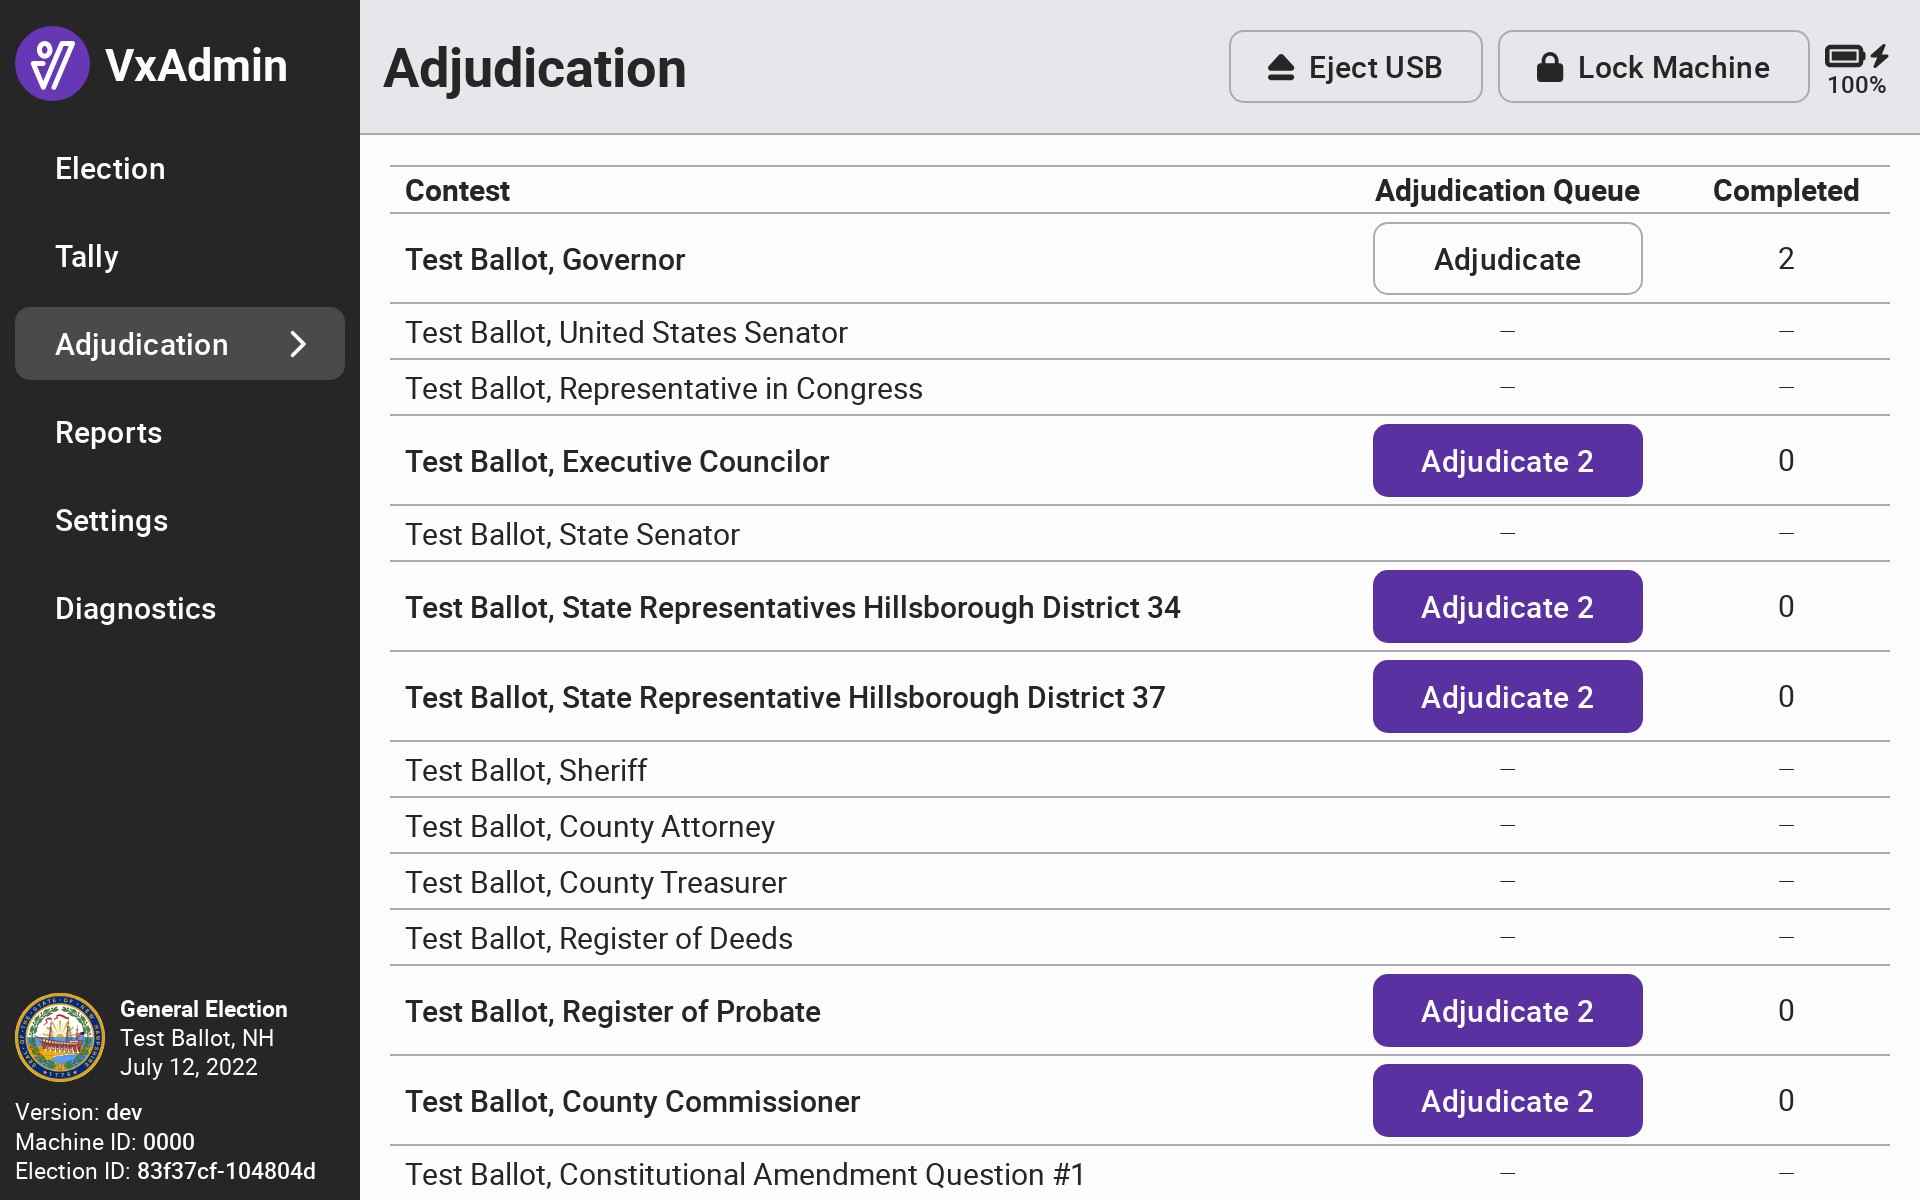Click the Eject USB button
Image resolution: width=1920 pixels, height=1200 pixels.
(1355, 67)
